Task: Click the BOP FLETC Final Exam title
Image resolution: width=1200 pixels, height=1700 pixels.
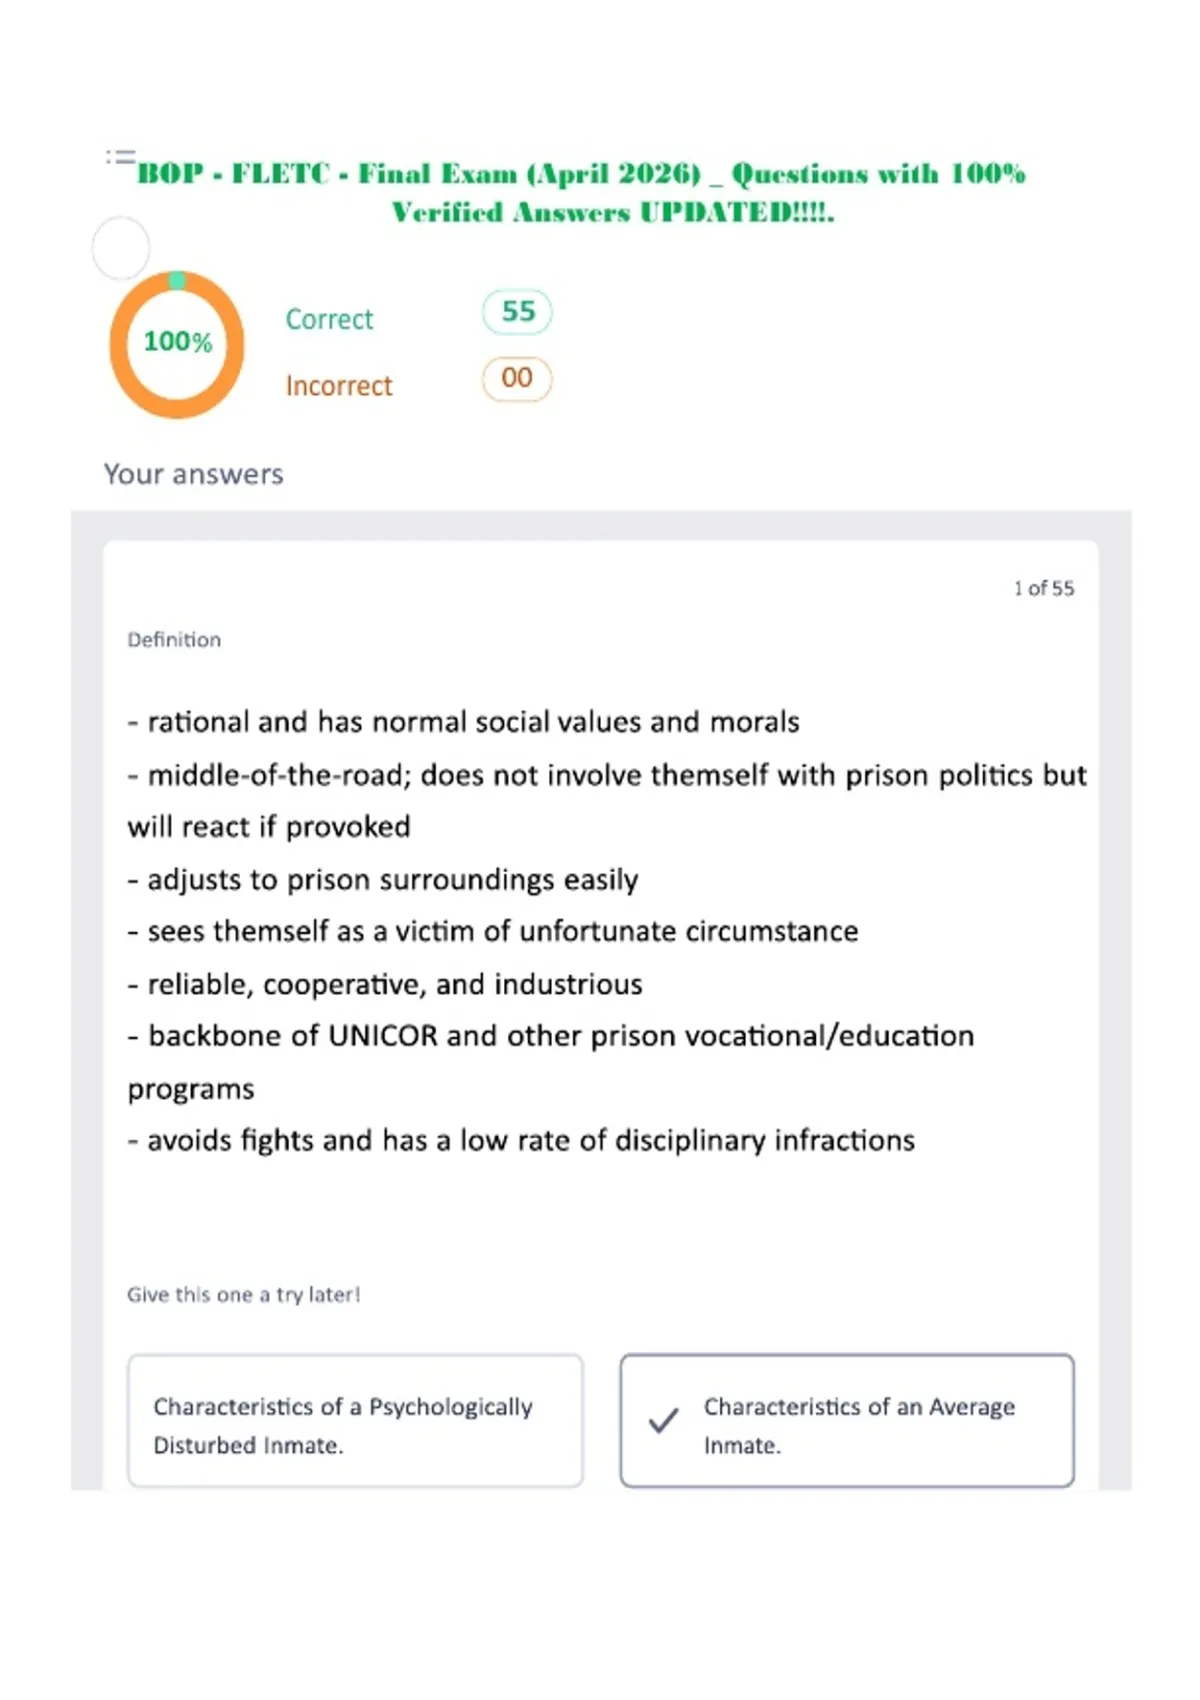Action: [x=581, y=174]
